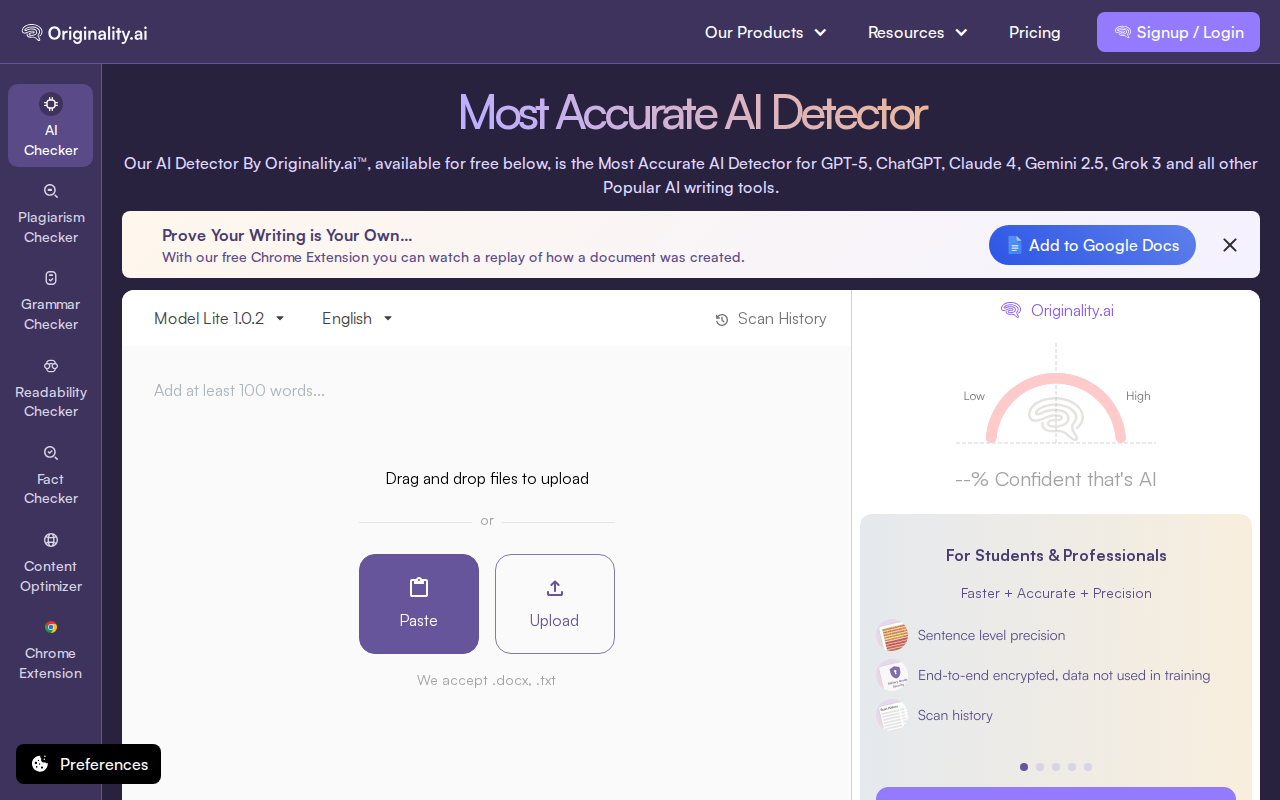Click 'Faster + Accurate + Precision' text
The height and width of the screenshot is (800, 1280).
point(1056,593)
